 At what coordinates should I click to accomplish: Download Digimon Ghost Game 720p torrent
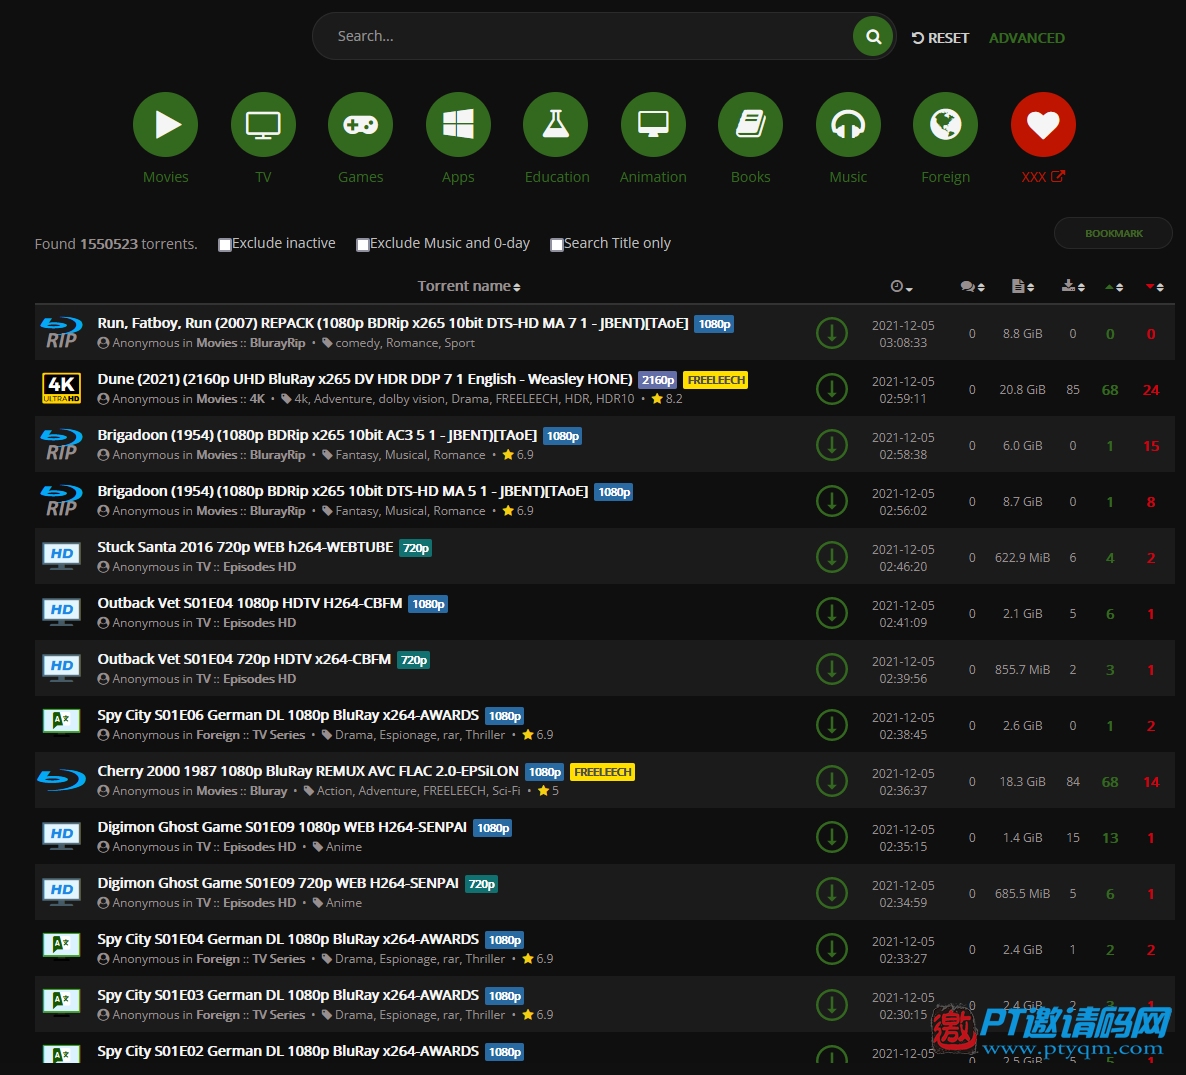coord(832,893)
